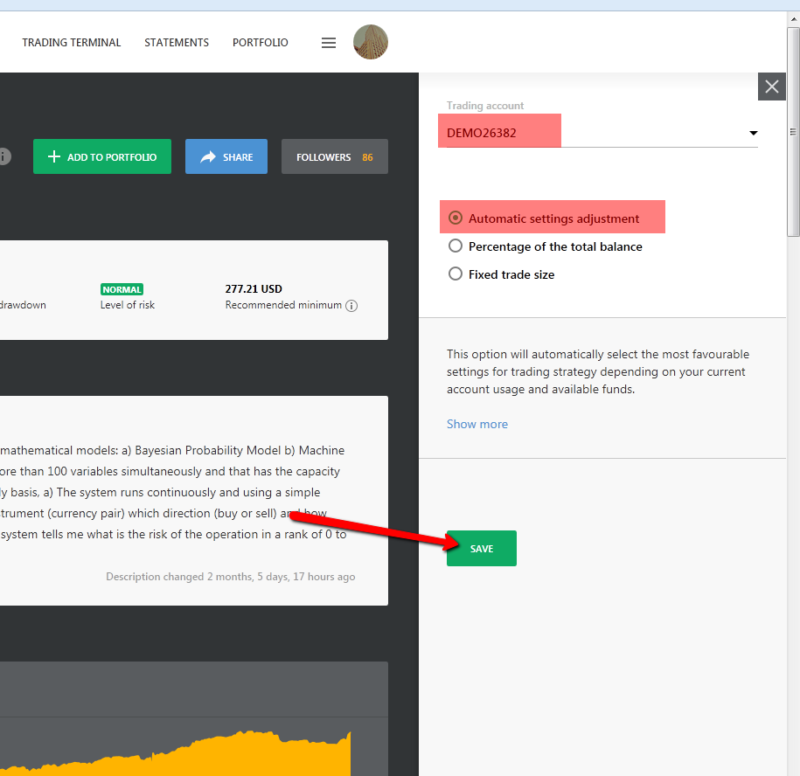Click the Share button
Viewport: 800px width, 776px height.
pos(226,157)
